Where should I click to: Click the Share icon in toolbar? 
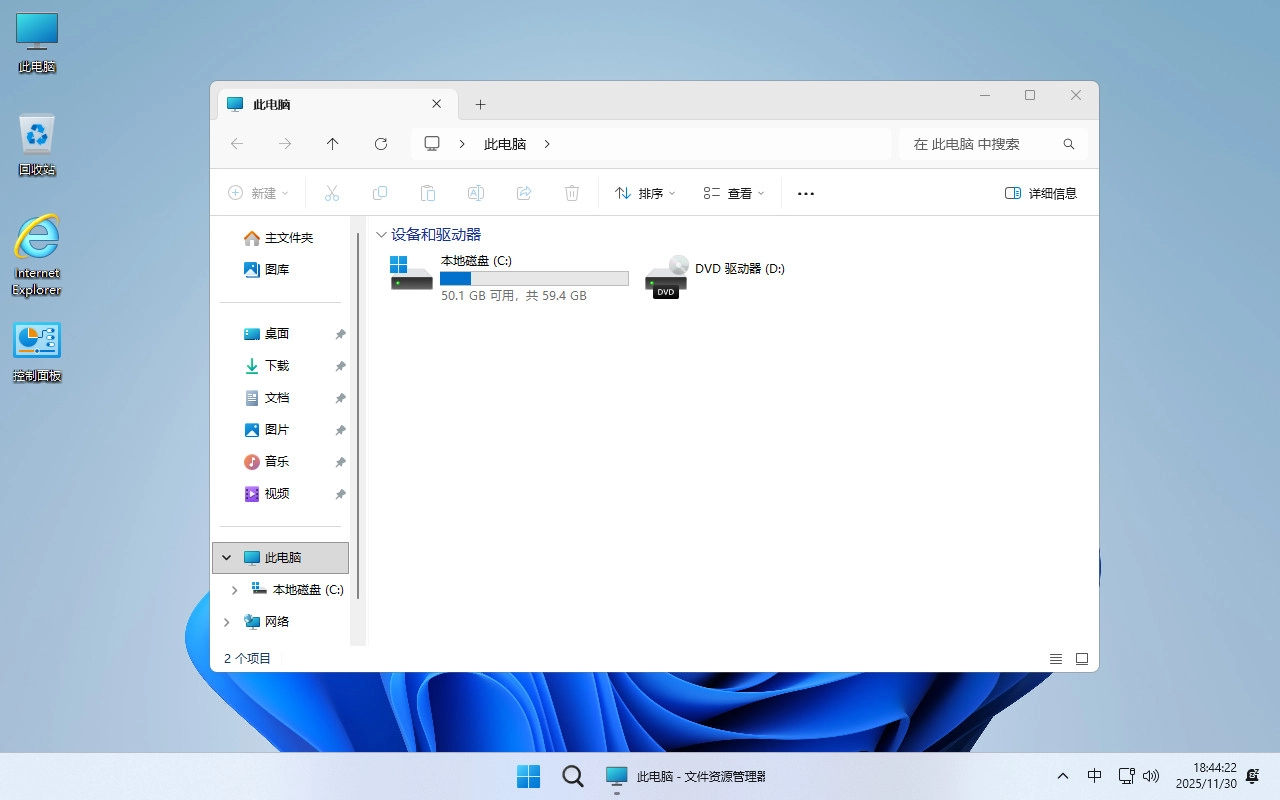pos(524,192)
